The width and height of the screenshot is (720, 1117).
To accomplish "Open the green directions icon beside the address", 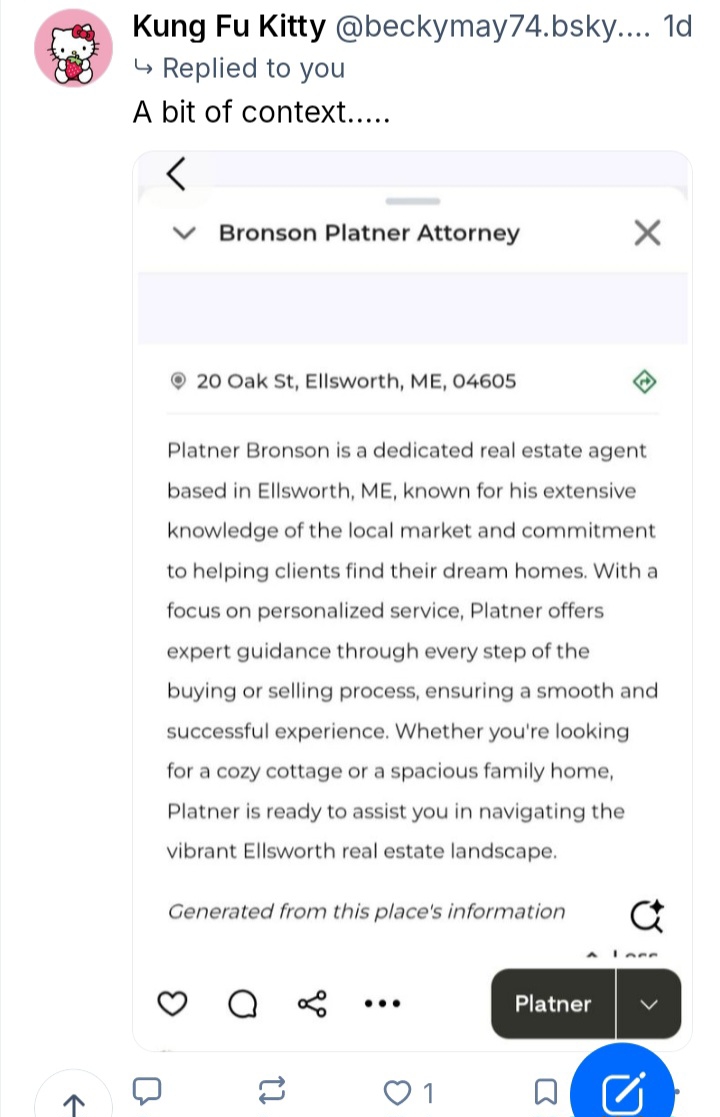I will click(x=645, y=381).
